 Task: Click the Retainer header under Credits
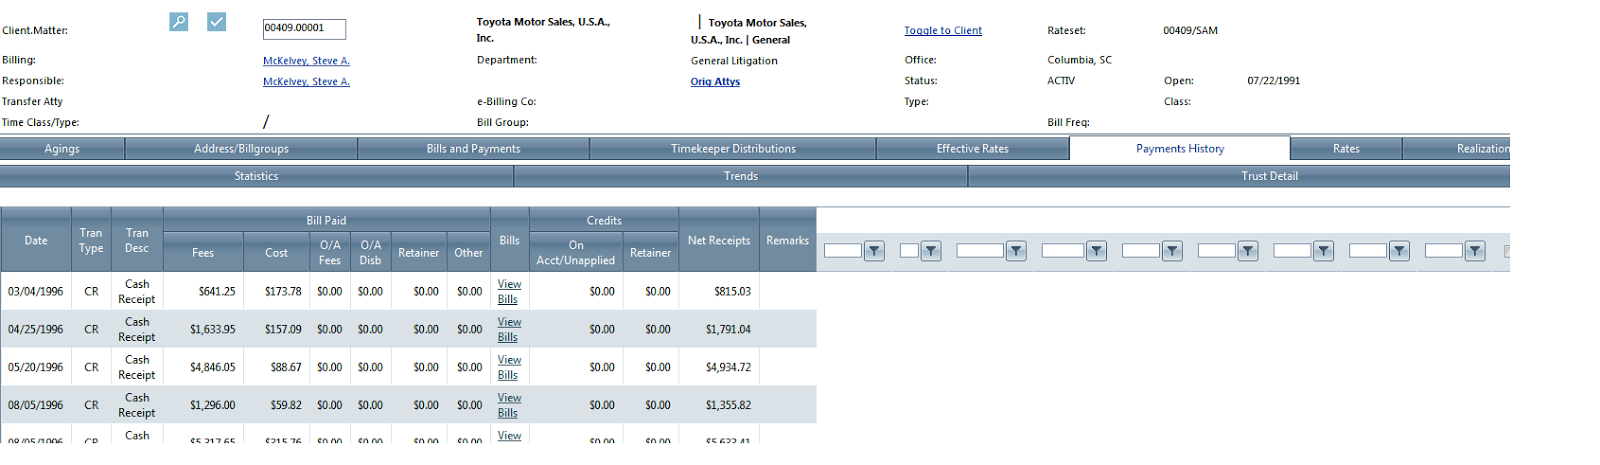[651, 253]
